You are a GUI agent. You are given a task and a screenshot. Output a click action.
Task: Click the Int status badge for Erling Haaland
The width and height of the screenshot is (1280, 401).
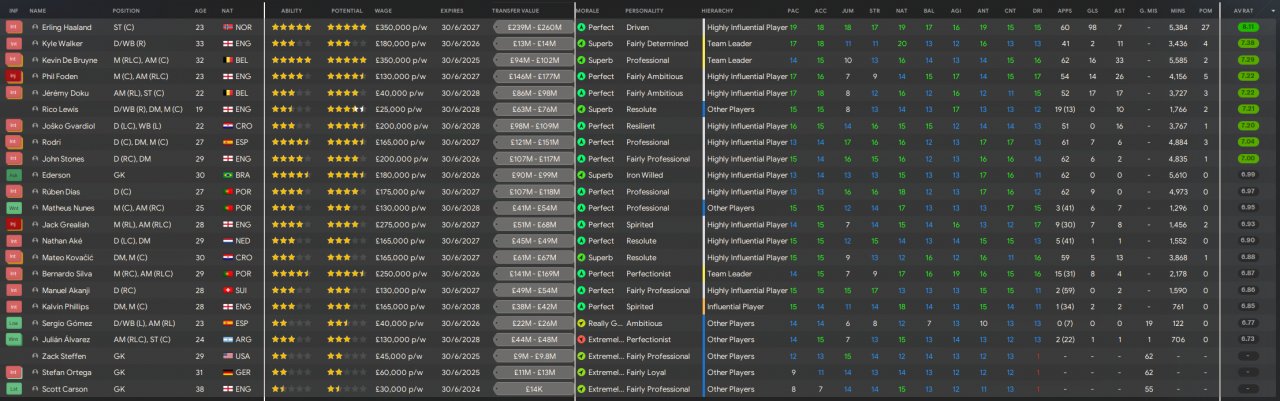tap(13, 27)
